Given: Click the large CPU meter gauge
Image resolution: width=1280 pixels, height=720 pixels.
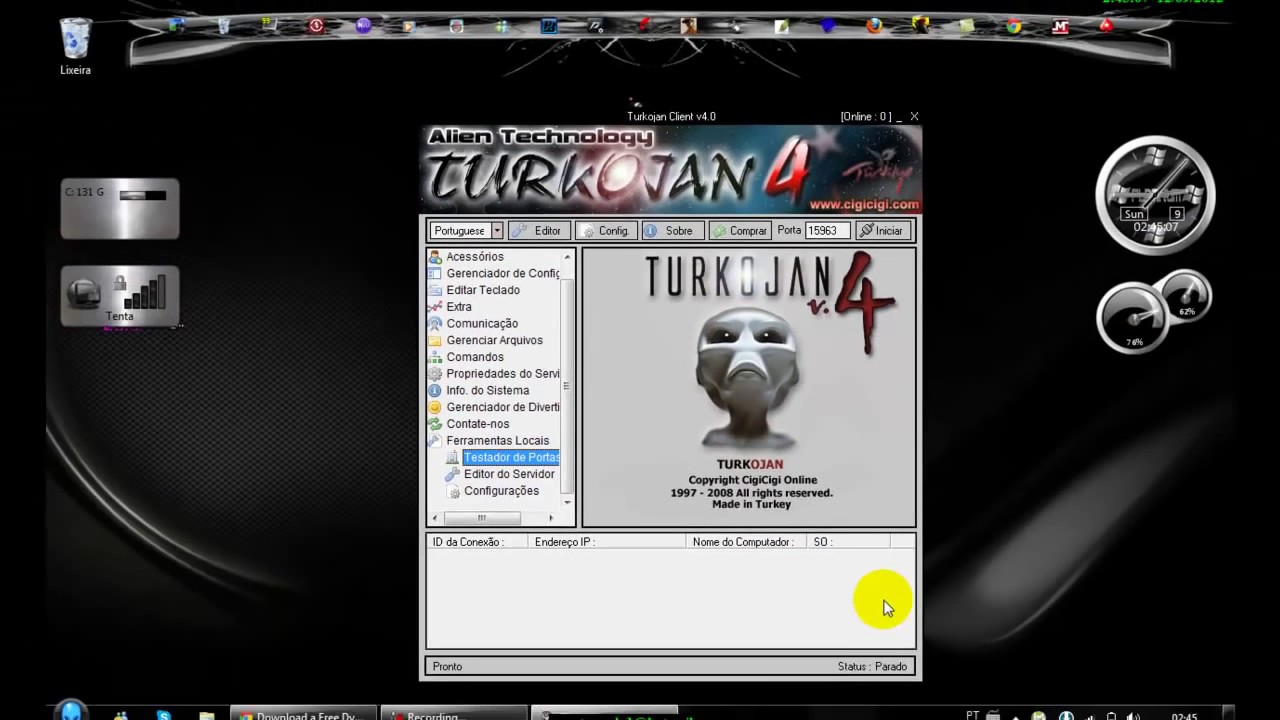Looking at the screenshot, I should click(x=1133, y=319).
